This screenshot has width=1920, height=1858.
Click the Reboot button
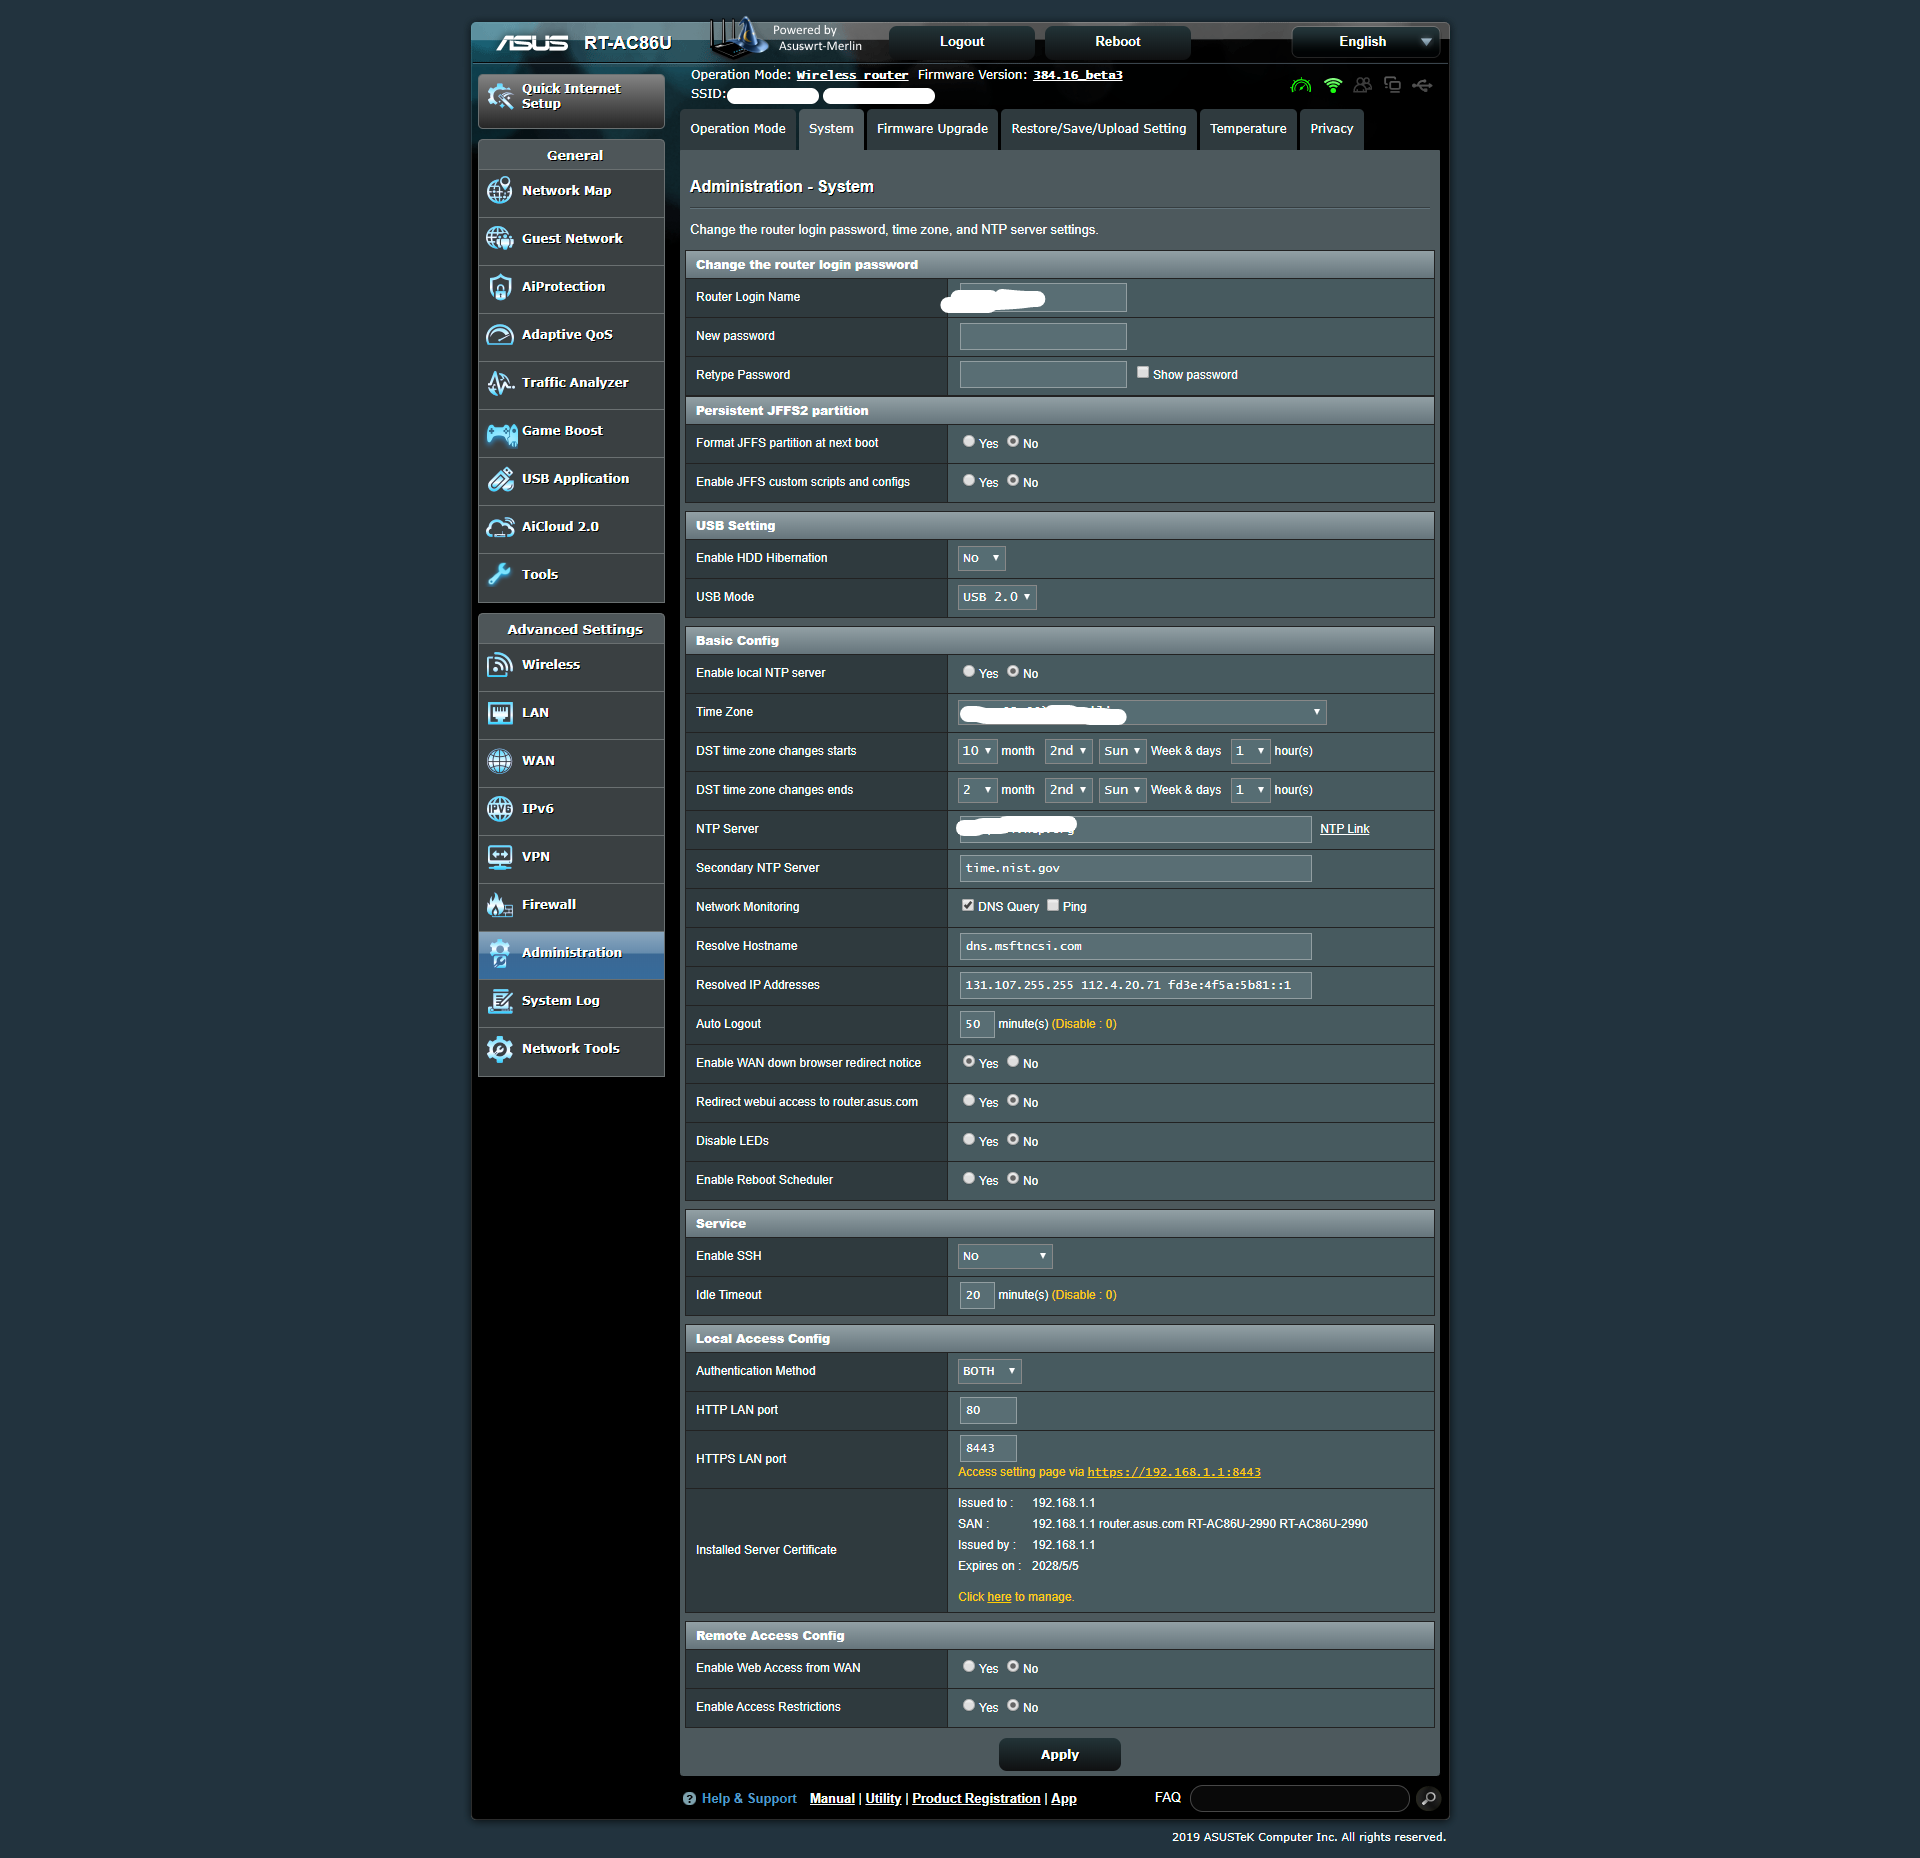(1117, 42)
